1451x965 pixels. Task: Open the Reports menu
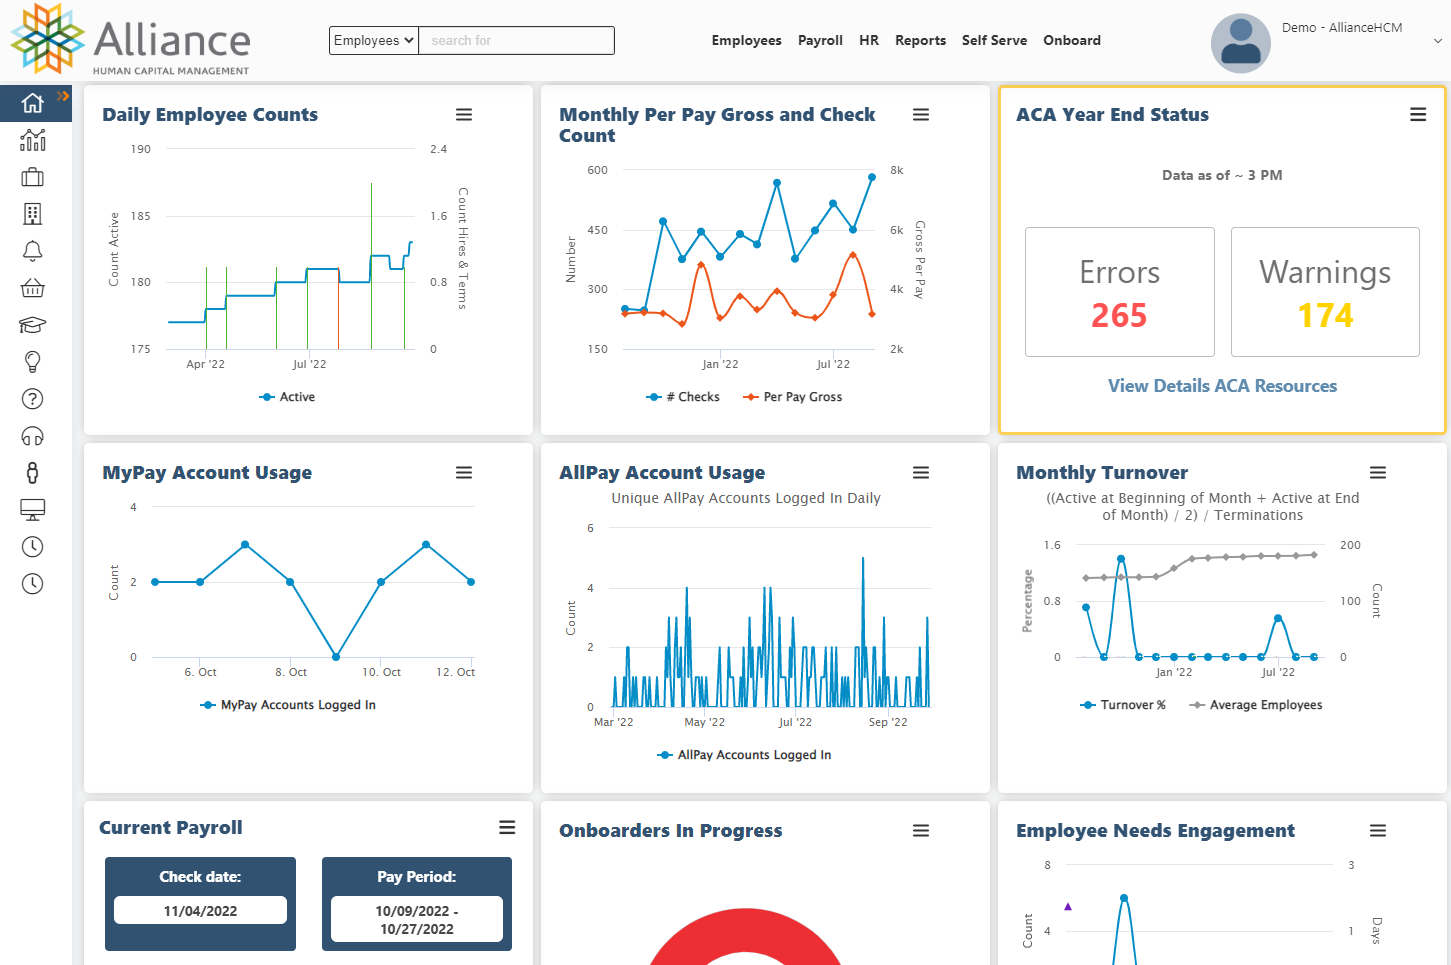pos(920,41)
